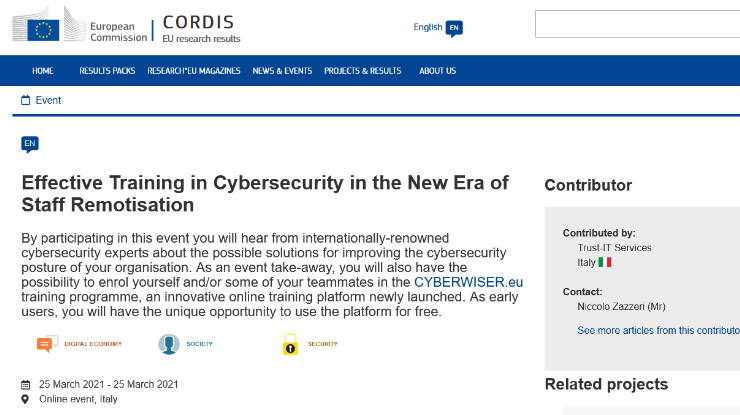This screenshot has height=415, width=740.
Task: Select the Security padlock icon
Action: click(x=290, y=344)
